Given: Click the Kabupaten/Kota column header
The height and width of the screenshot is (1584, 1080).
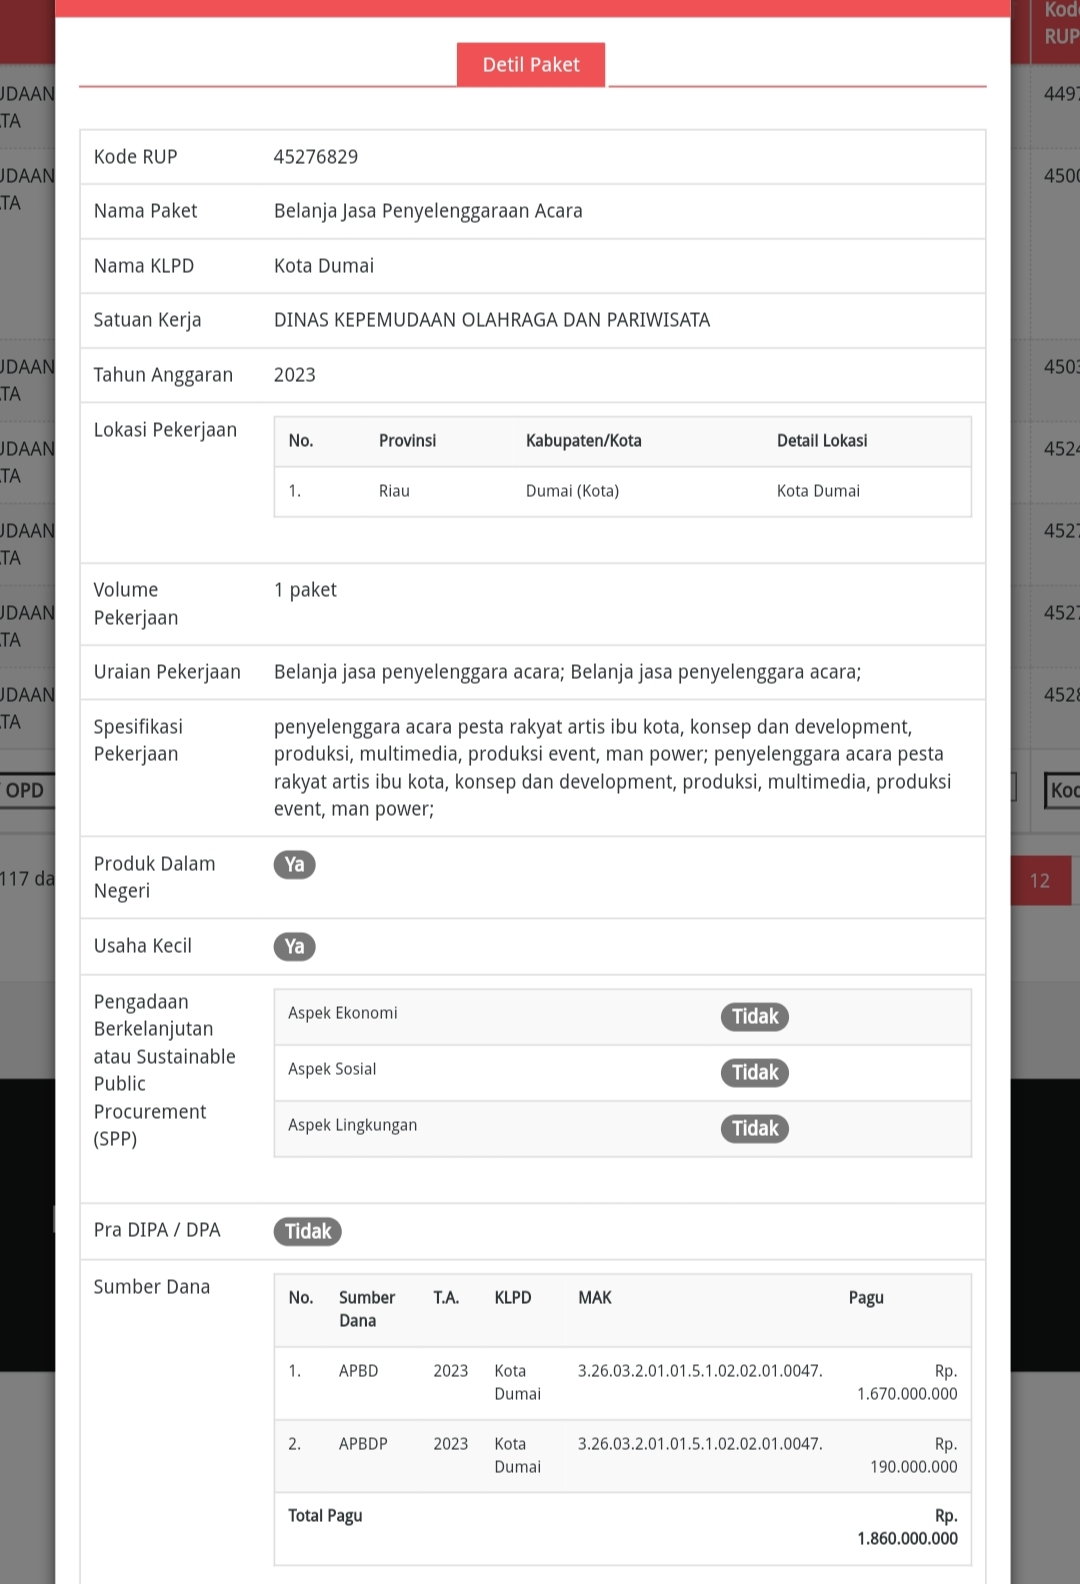Looking at the screenshot, I should pos(584,441).
